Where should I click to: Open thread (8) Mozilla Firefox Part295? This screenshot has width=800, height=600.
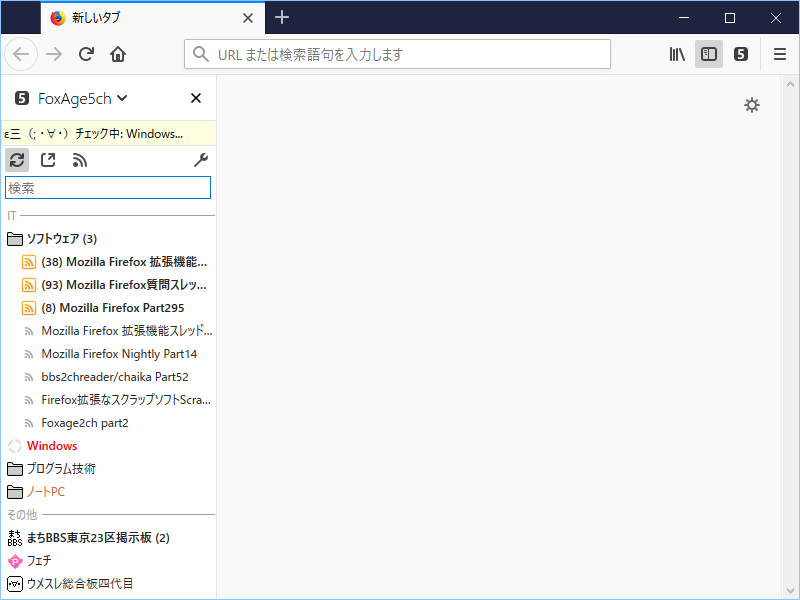click(x=113, y=308)
